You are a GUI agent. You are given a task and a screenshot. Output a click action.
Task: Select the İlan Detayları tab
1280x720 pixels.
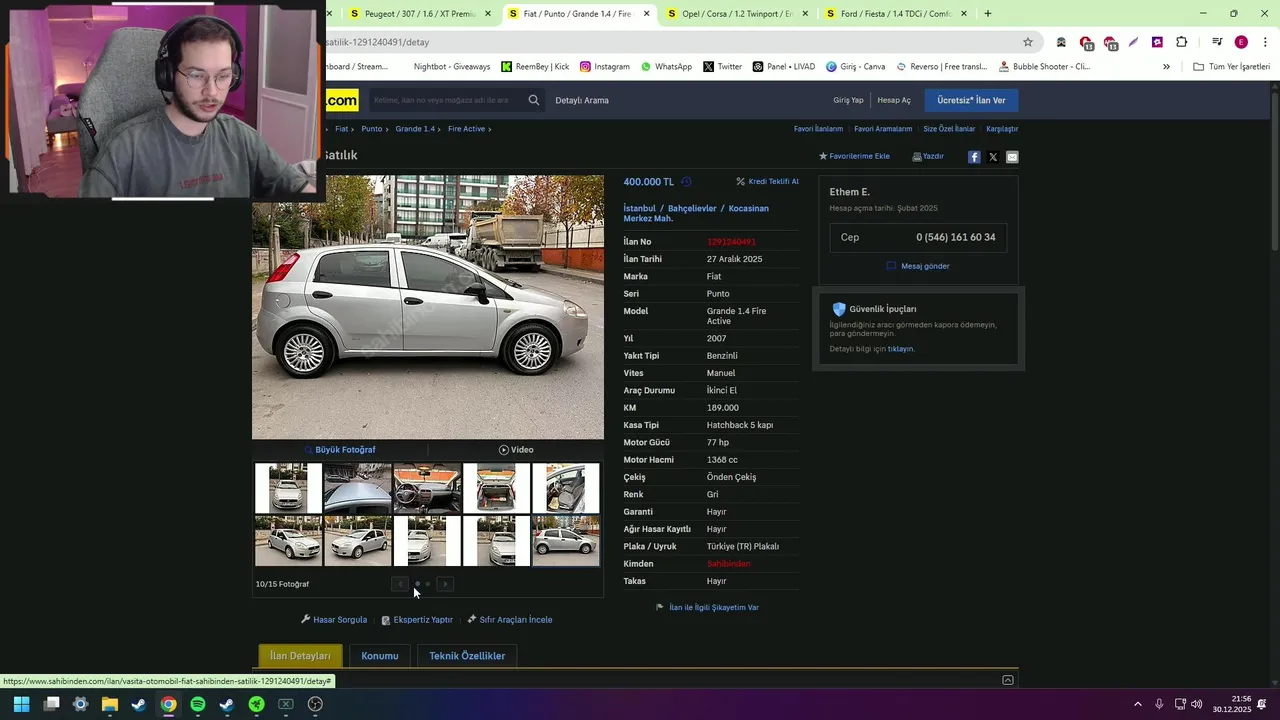300,656
